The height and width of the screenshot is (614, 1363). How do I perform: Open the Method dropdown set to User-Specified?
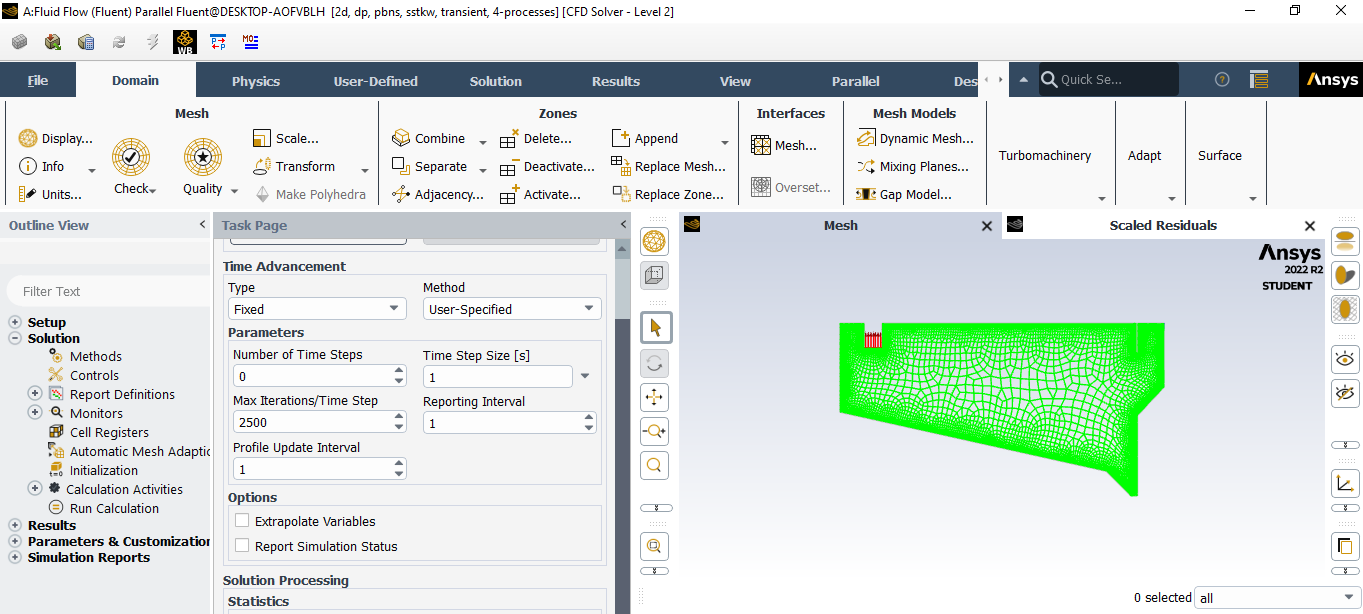tap(512, 309)
